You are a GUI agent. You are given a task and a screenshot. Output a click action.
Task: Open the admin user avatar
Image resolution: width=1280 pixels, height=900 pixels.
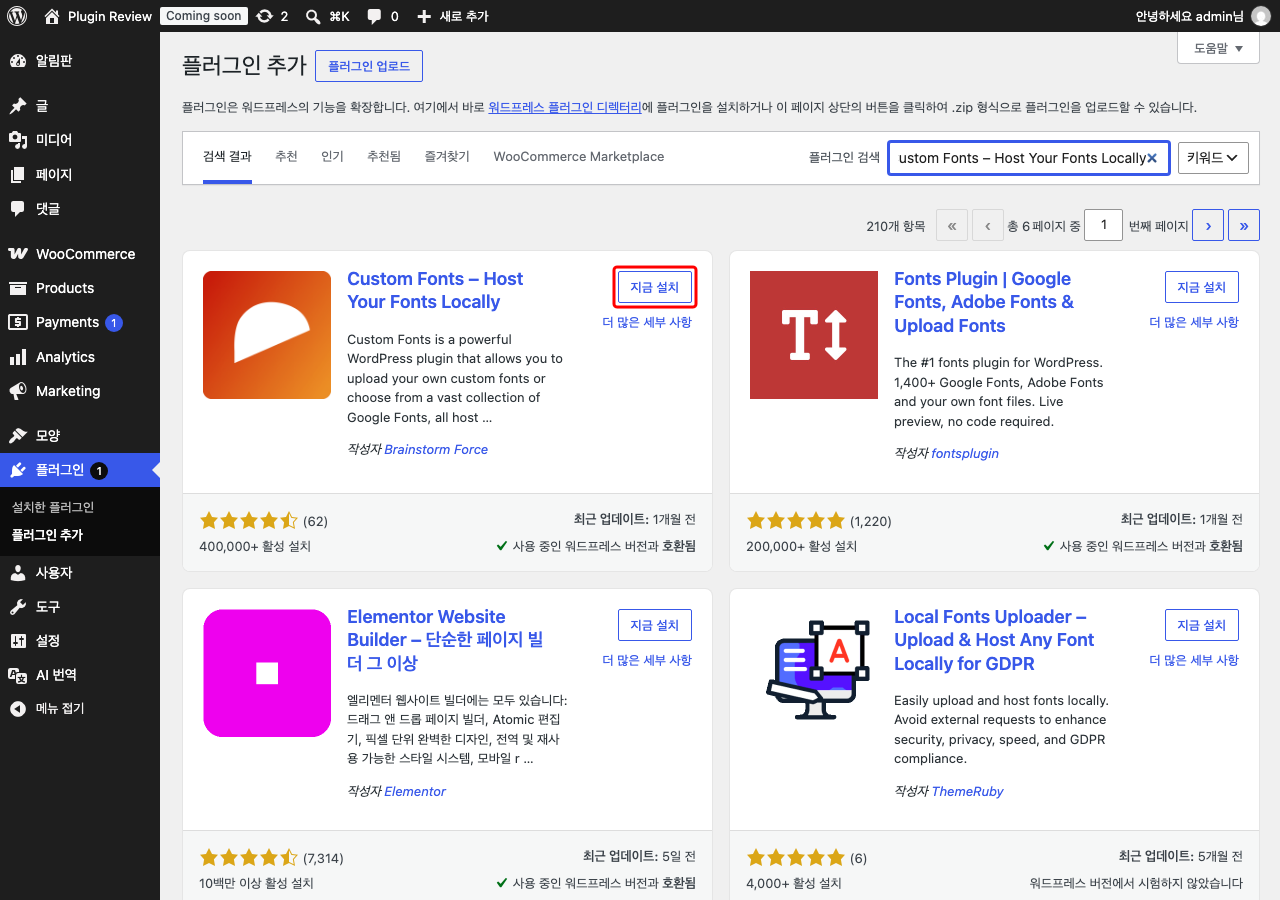1260,16
